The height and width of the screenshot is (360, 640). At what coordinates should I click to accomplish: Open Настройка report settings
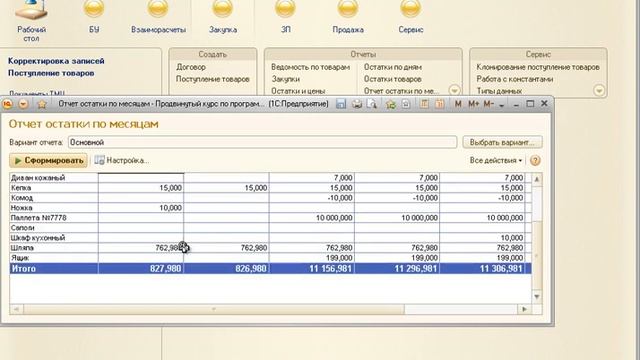tap(122, 160)
